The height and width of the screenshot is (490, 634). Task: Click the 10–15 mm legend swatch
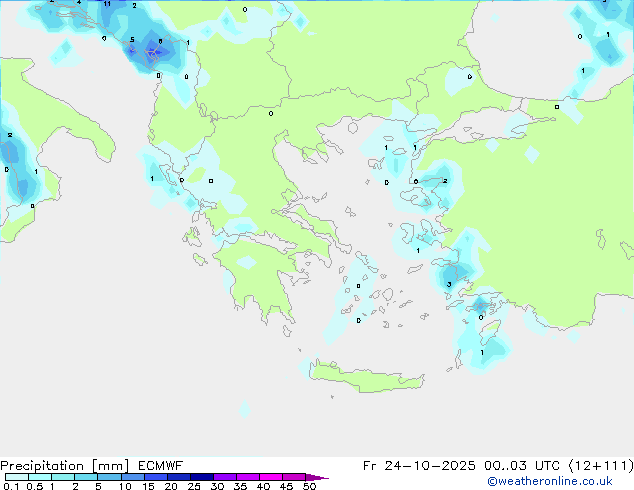(x=132, y=477)
